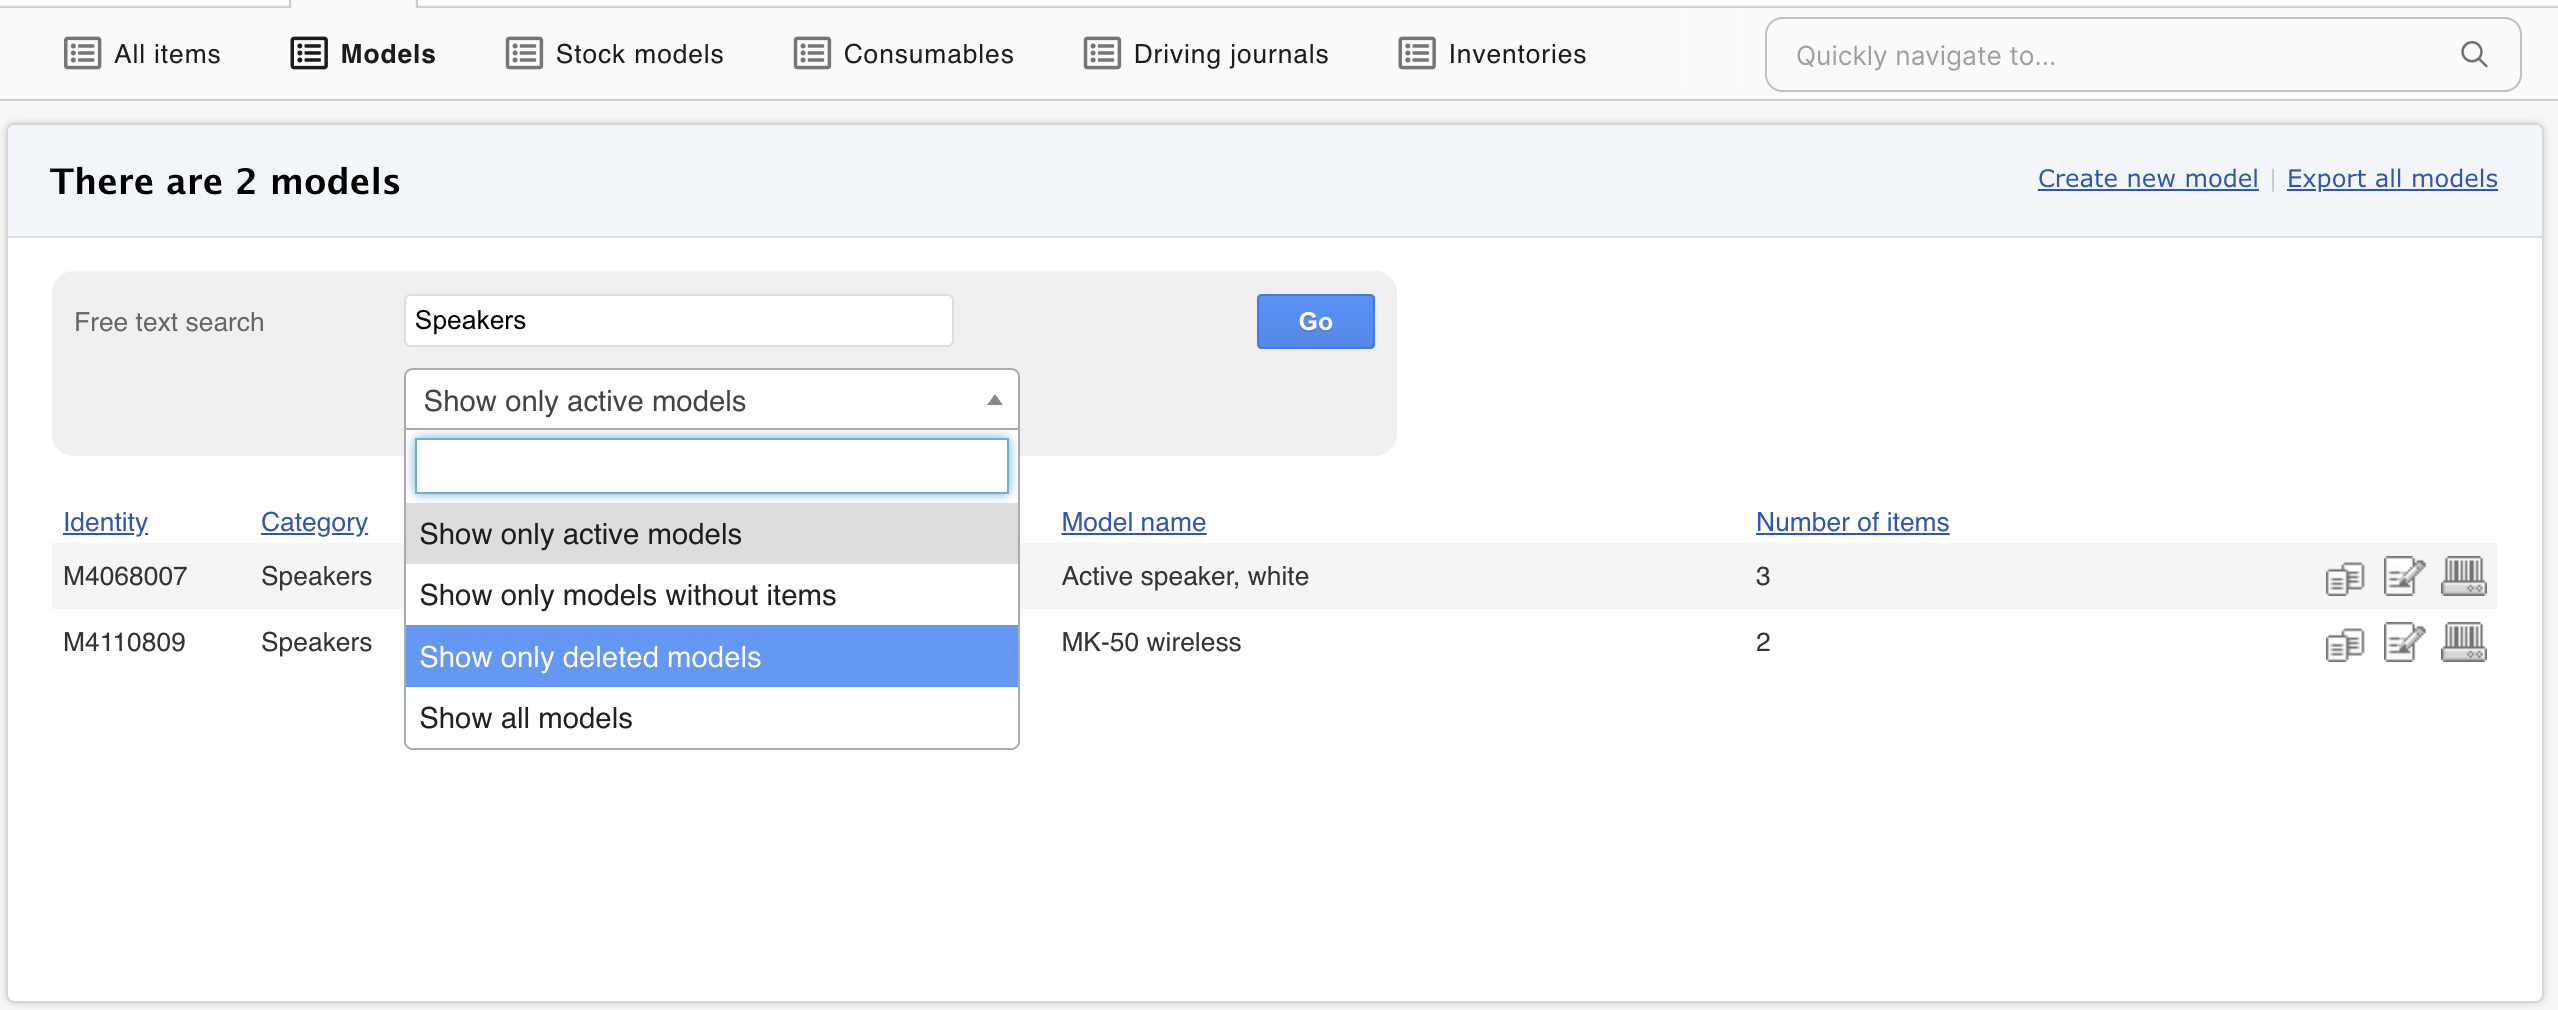Click Export all models link
The image size is (2558, 1010).
[x=2392, y=178]
